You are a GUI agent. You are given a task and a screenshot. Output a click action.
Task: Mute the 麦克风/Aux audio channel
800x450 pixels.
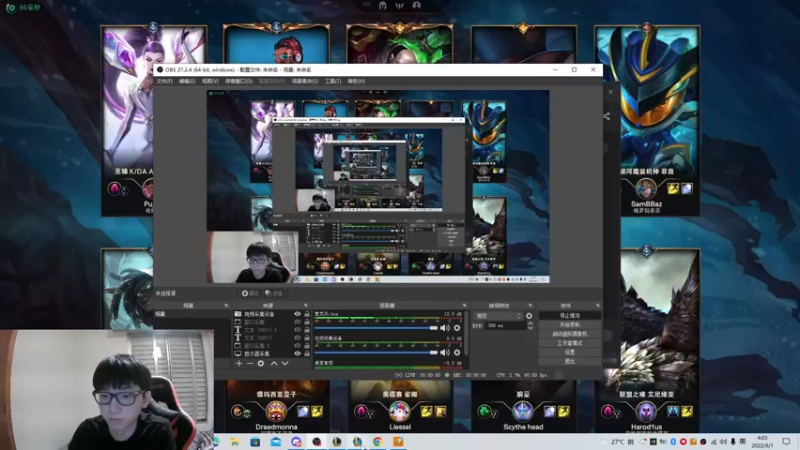pos(445,328)
